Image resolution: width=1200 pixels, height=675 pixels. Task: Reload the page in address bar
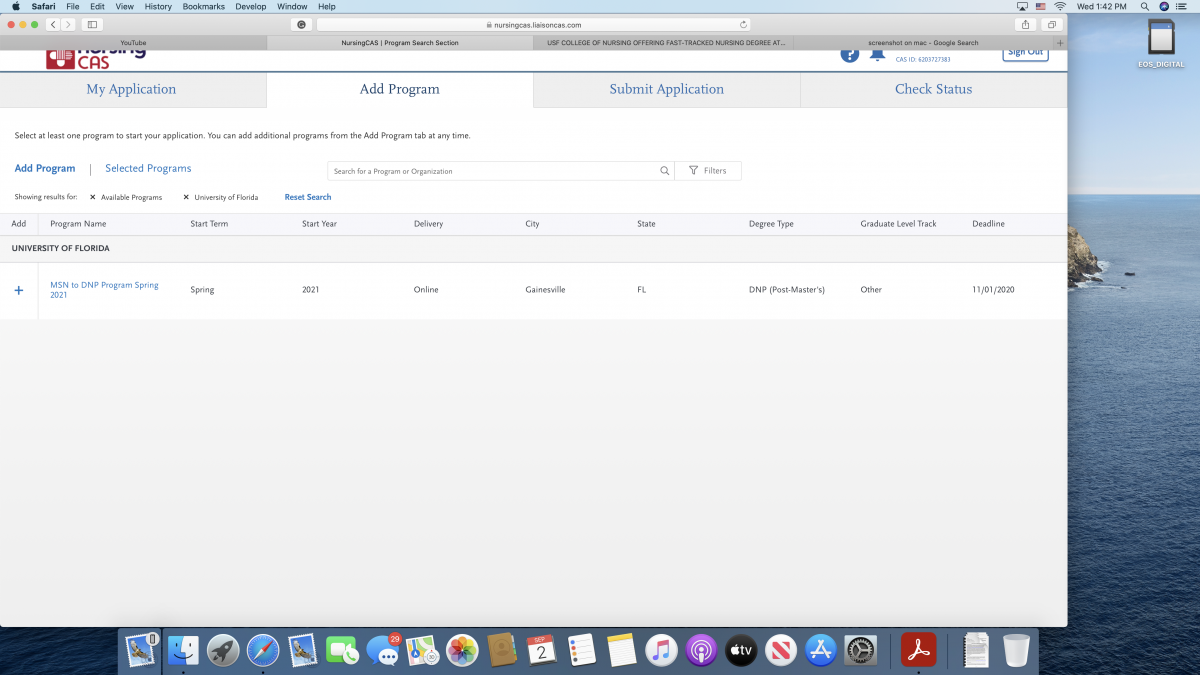[x=743, y=24]
